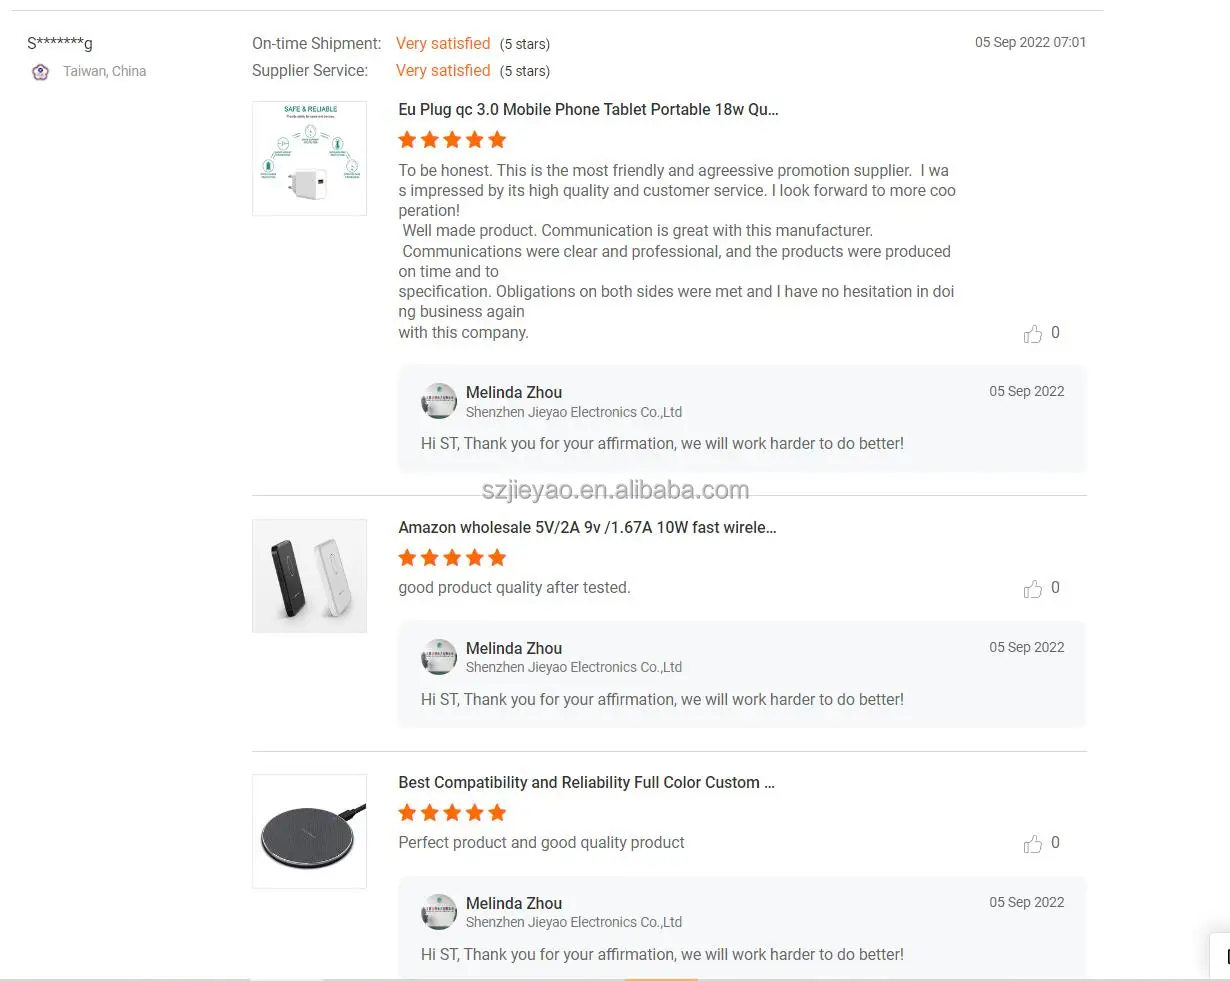Click the reviewer name S*******g

pyautogui.click(x=60, y=43)
